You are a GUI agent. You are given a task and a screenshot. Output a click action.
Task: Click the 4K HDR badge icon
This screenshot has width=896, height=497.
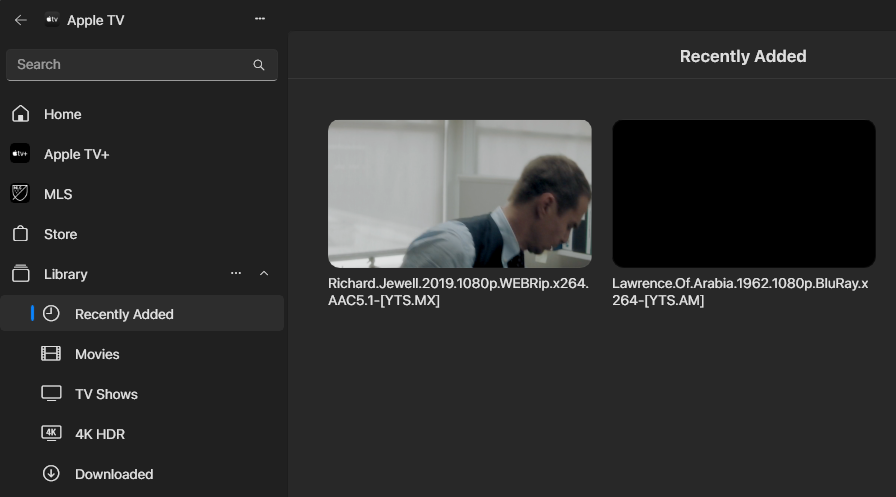click(x=51, y=434)
